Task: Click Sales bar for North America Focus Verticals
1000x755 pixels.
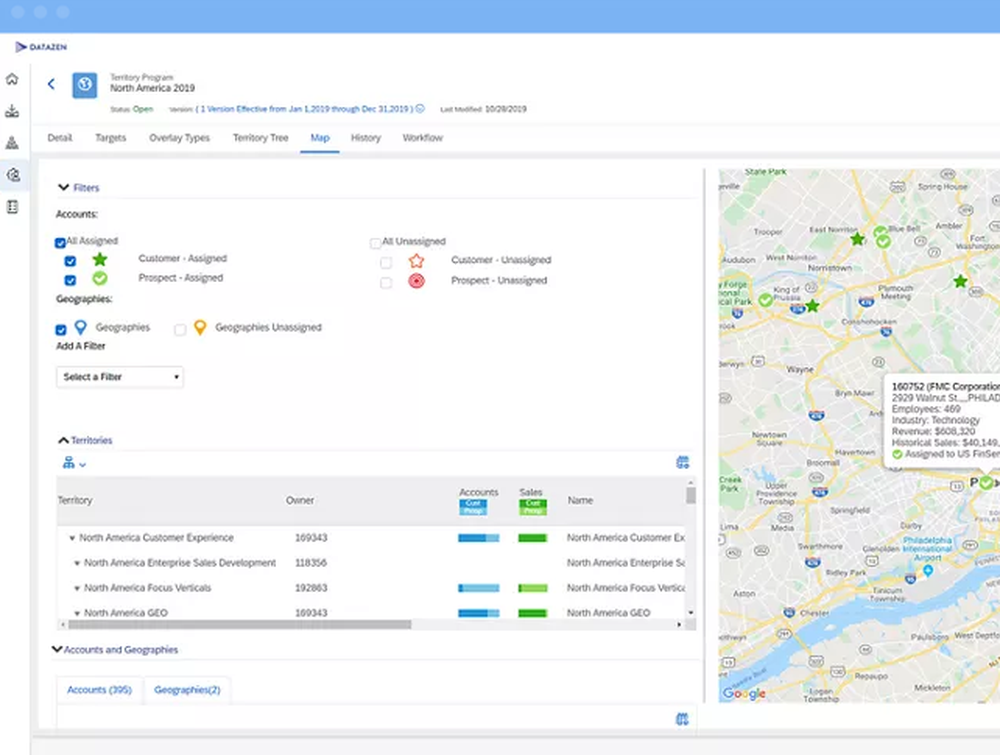Action: pos(533,588)
